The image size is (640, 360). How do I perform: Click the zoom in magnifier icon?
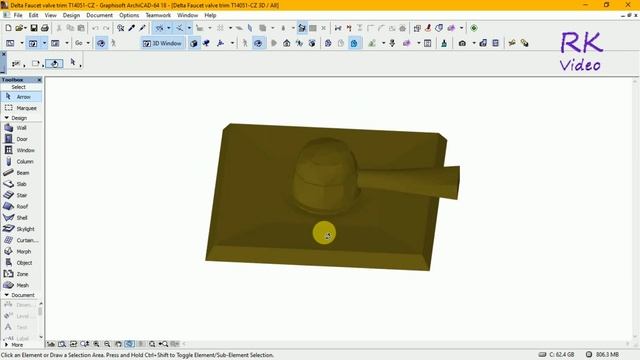[96, 344]
